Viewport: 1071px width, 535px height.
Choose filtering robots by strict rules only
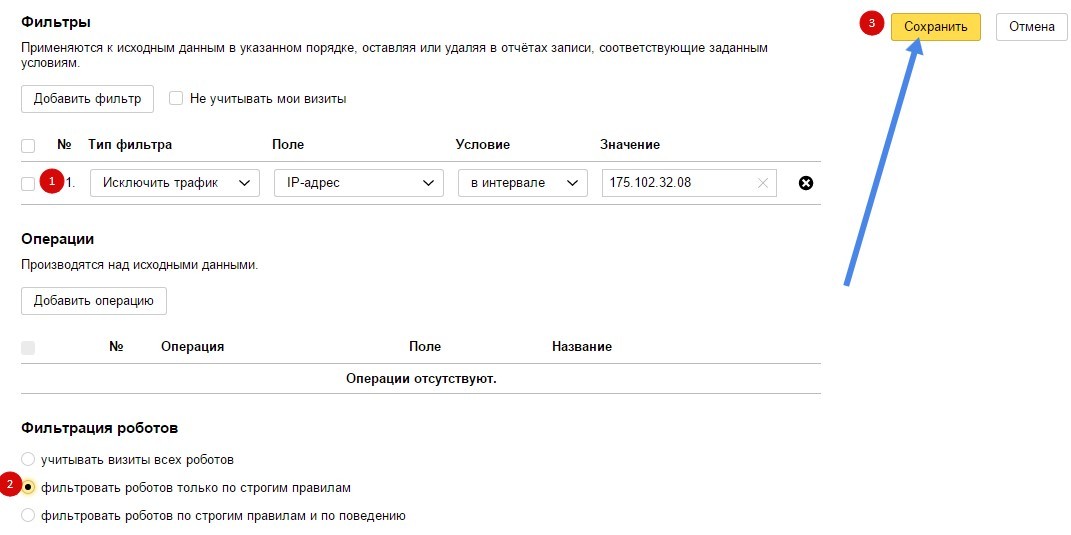click(30, 488)
